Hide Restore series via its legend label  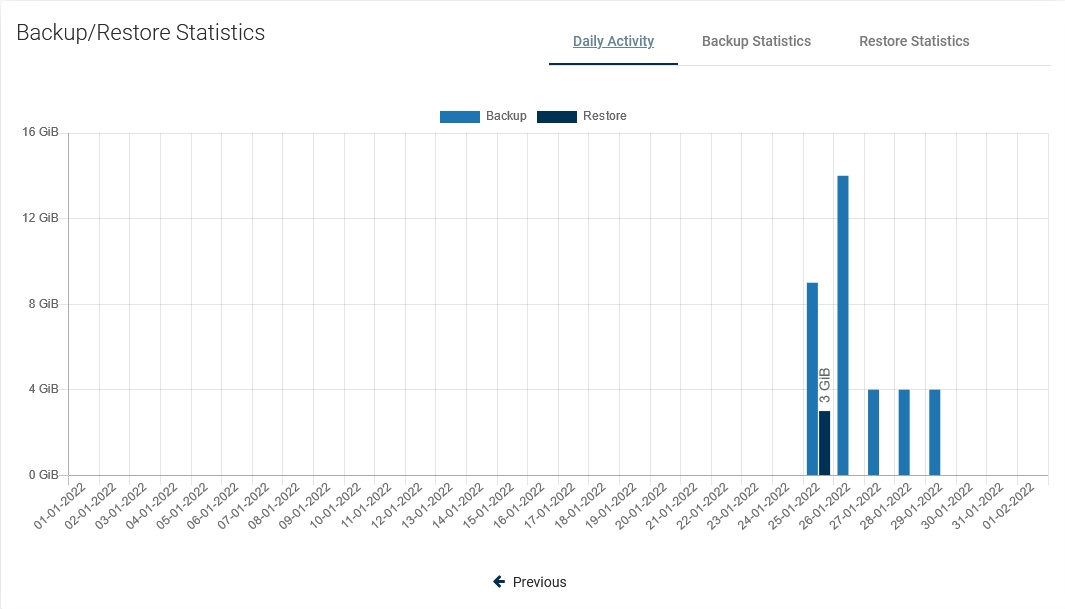tap(605, 116)
